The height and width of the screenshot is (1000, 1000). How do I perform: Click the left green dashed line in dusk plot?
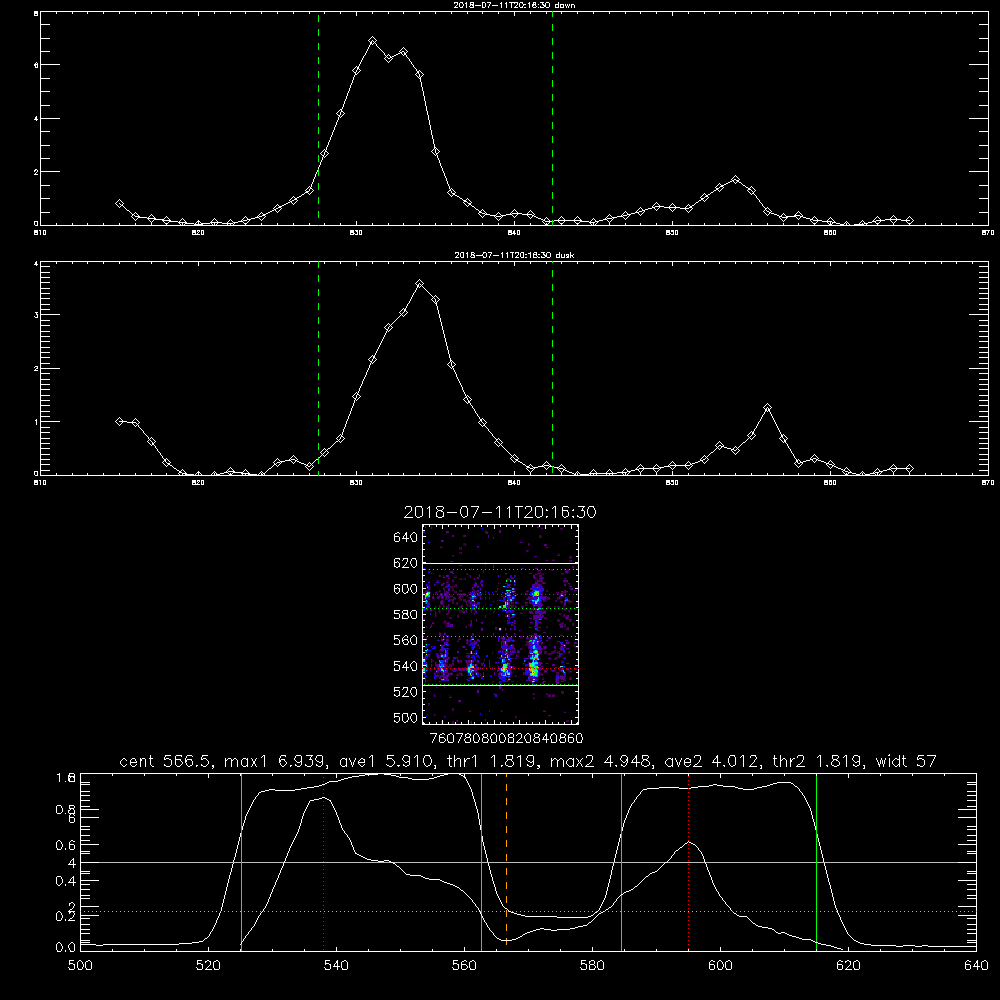[x=318, y=369]
